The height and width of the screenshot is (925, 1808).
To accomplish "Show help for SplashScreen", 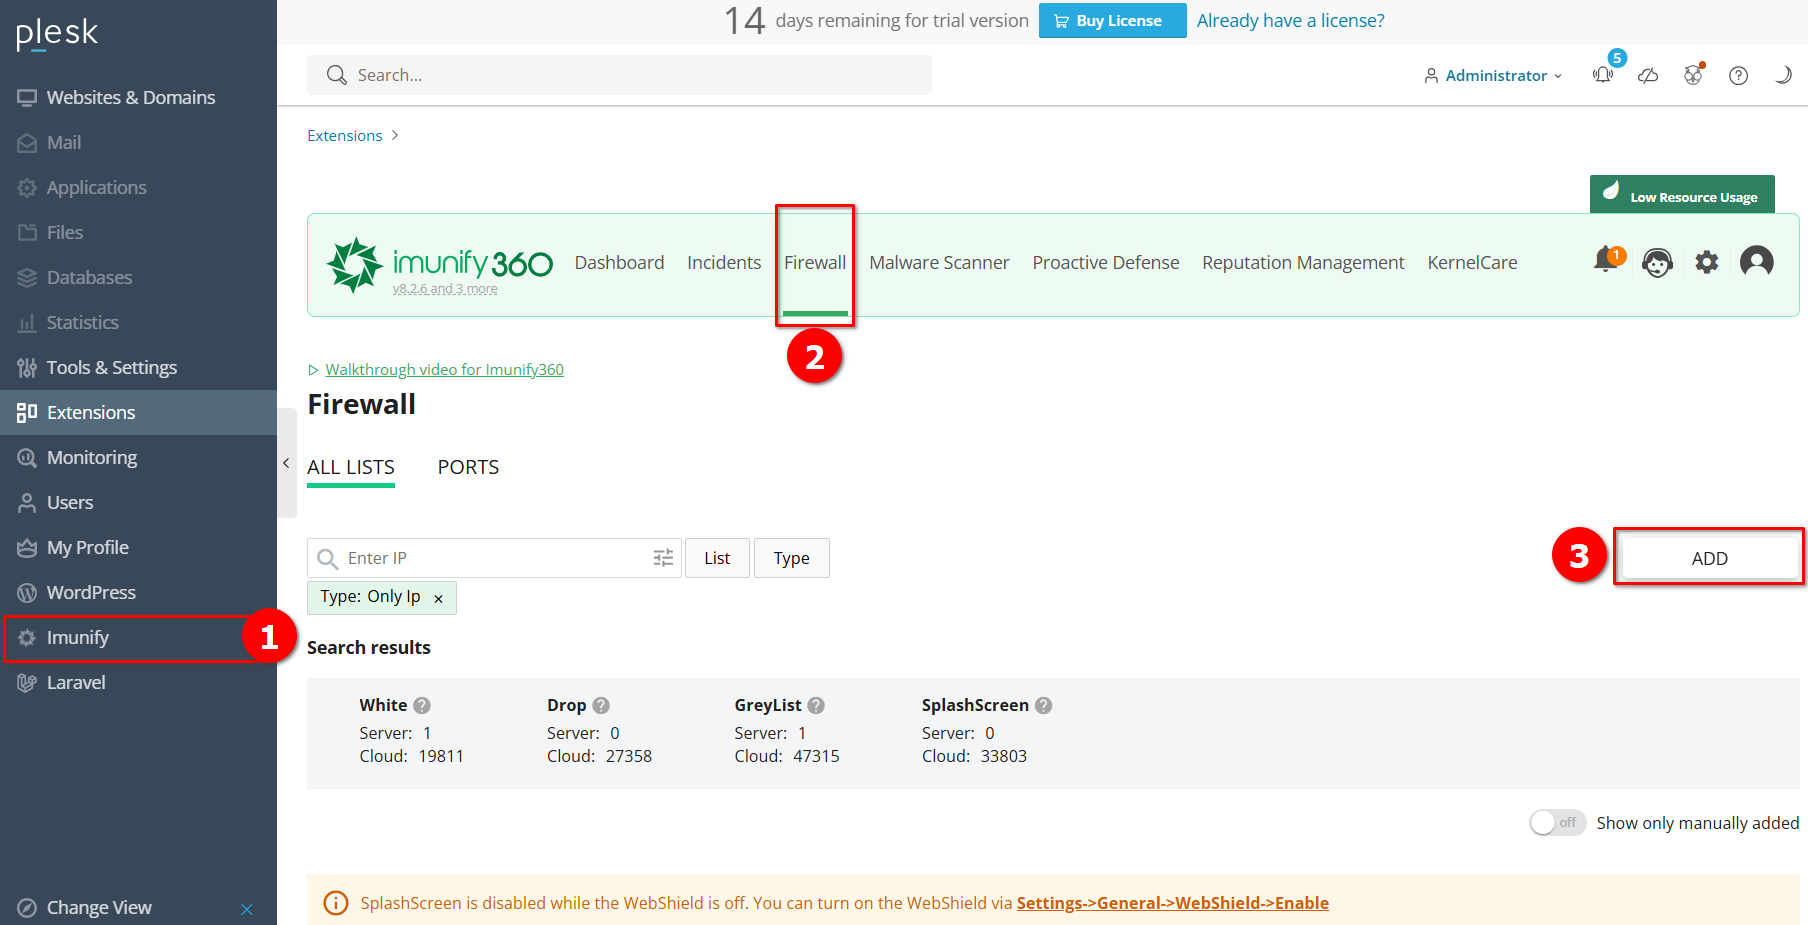I will point(1043,705).
